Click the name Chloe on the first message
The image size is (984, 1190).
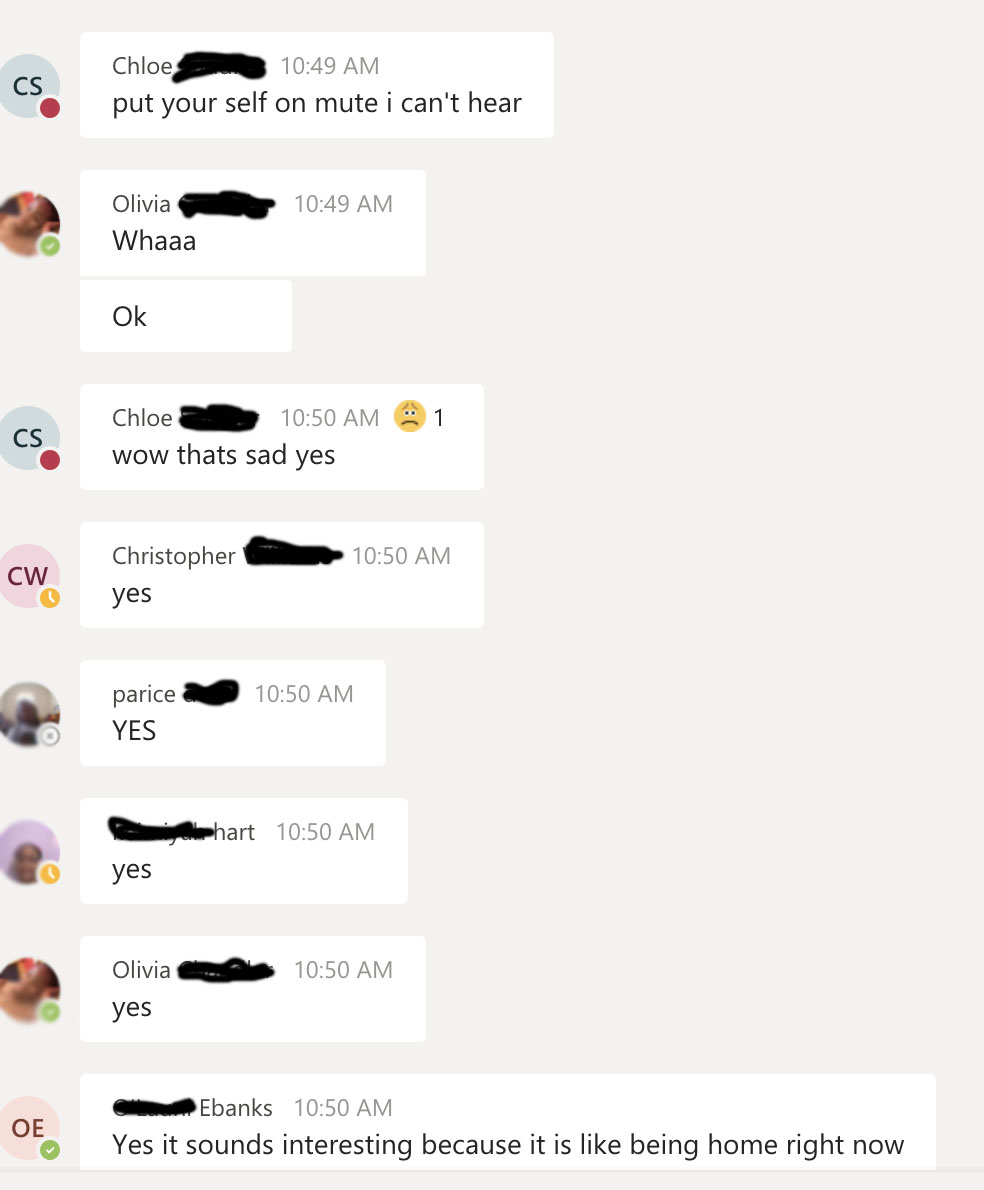(142, 66)
